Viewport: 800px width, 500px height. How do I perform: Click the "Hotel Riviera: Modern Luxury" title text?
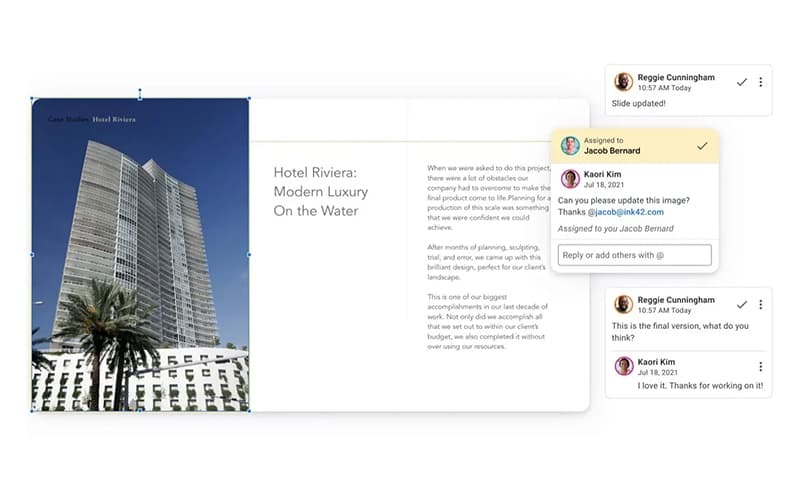[320, 191]
